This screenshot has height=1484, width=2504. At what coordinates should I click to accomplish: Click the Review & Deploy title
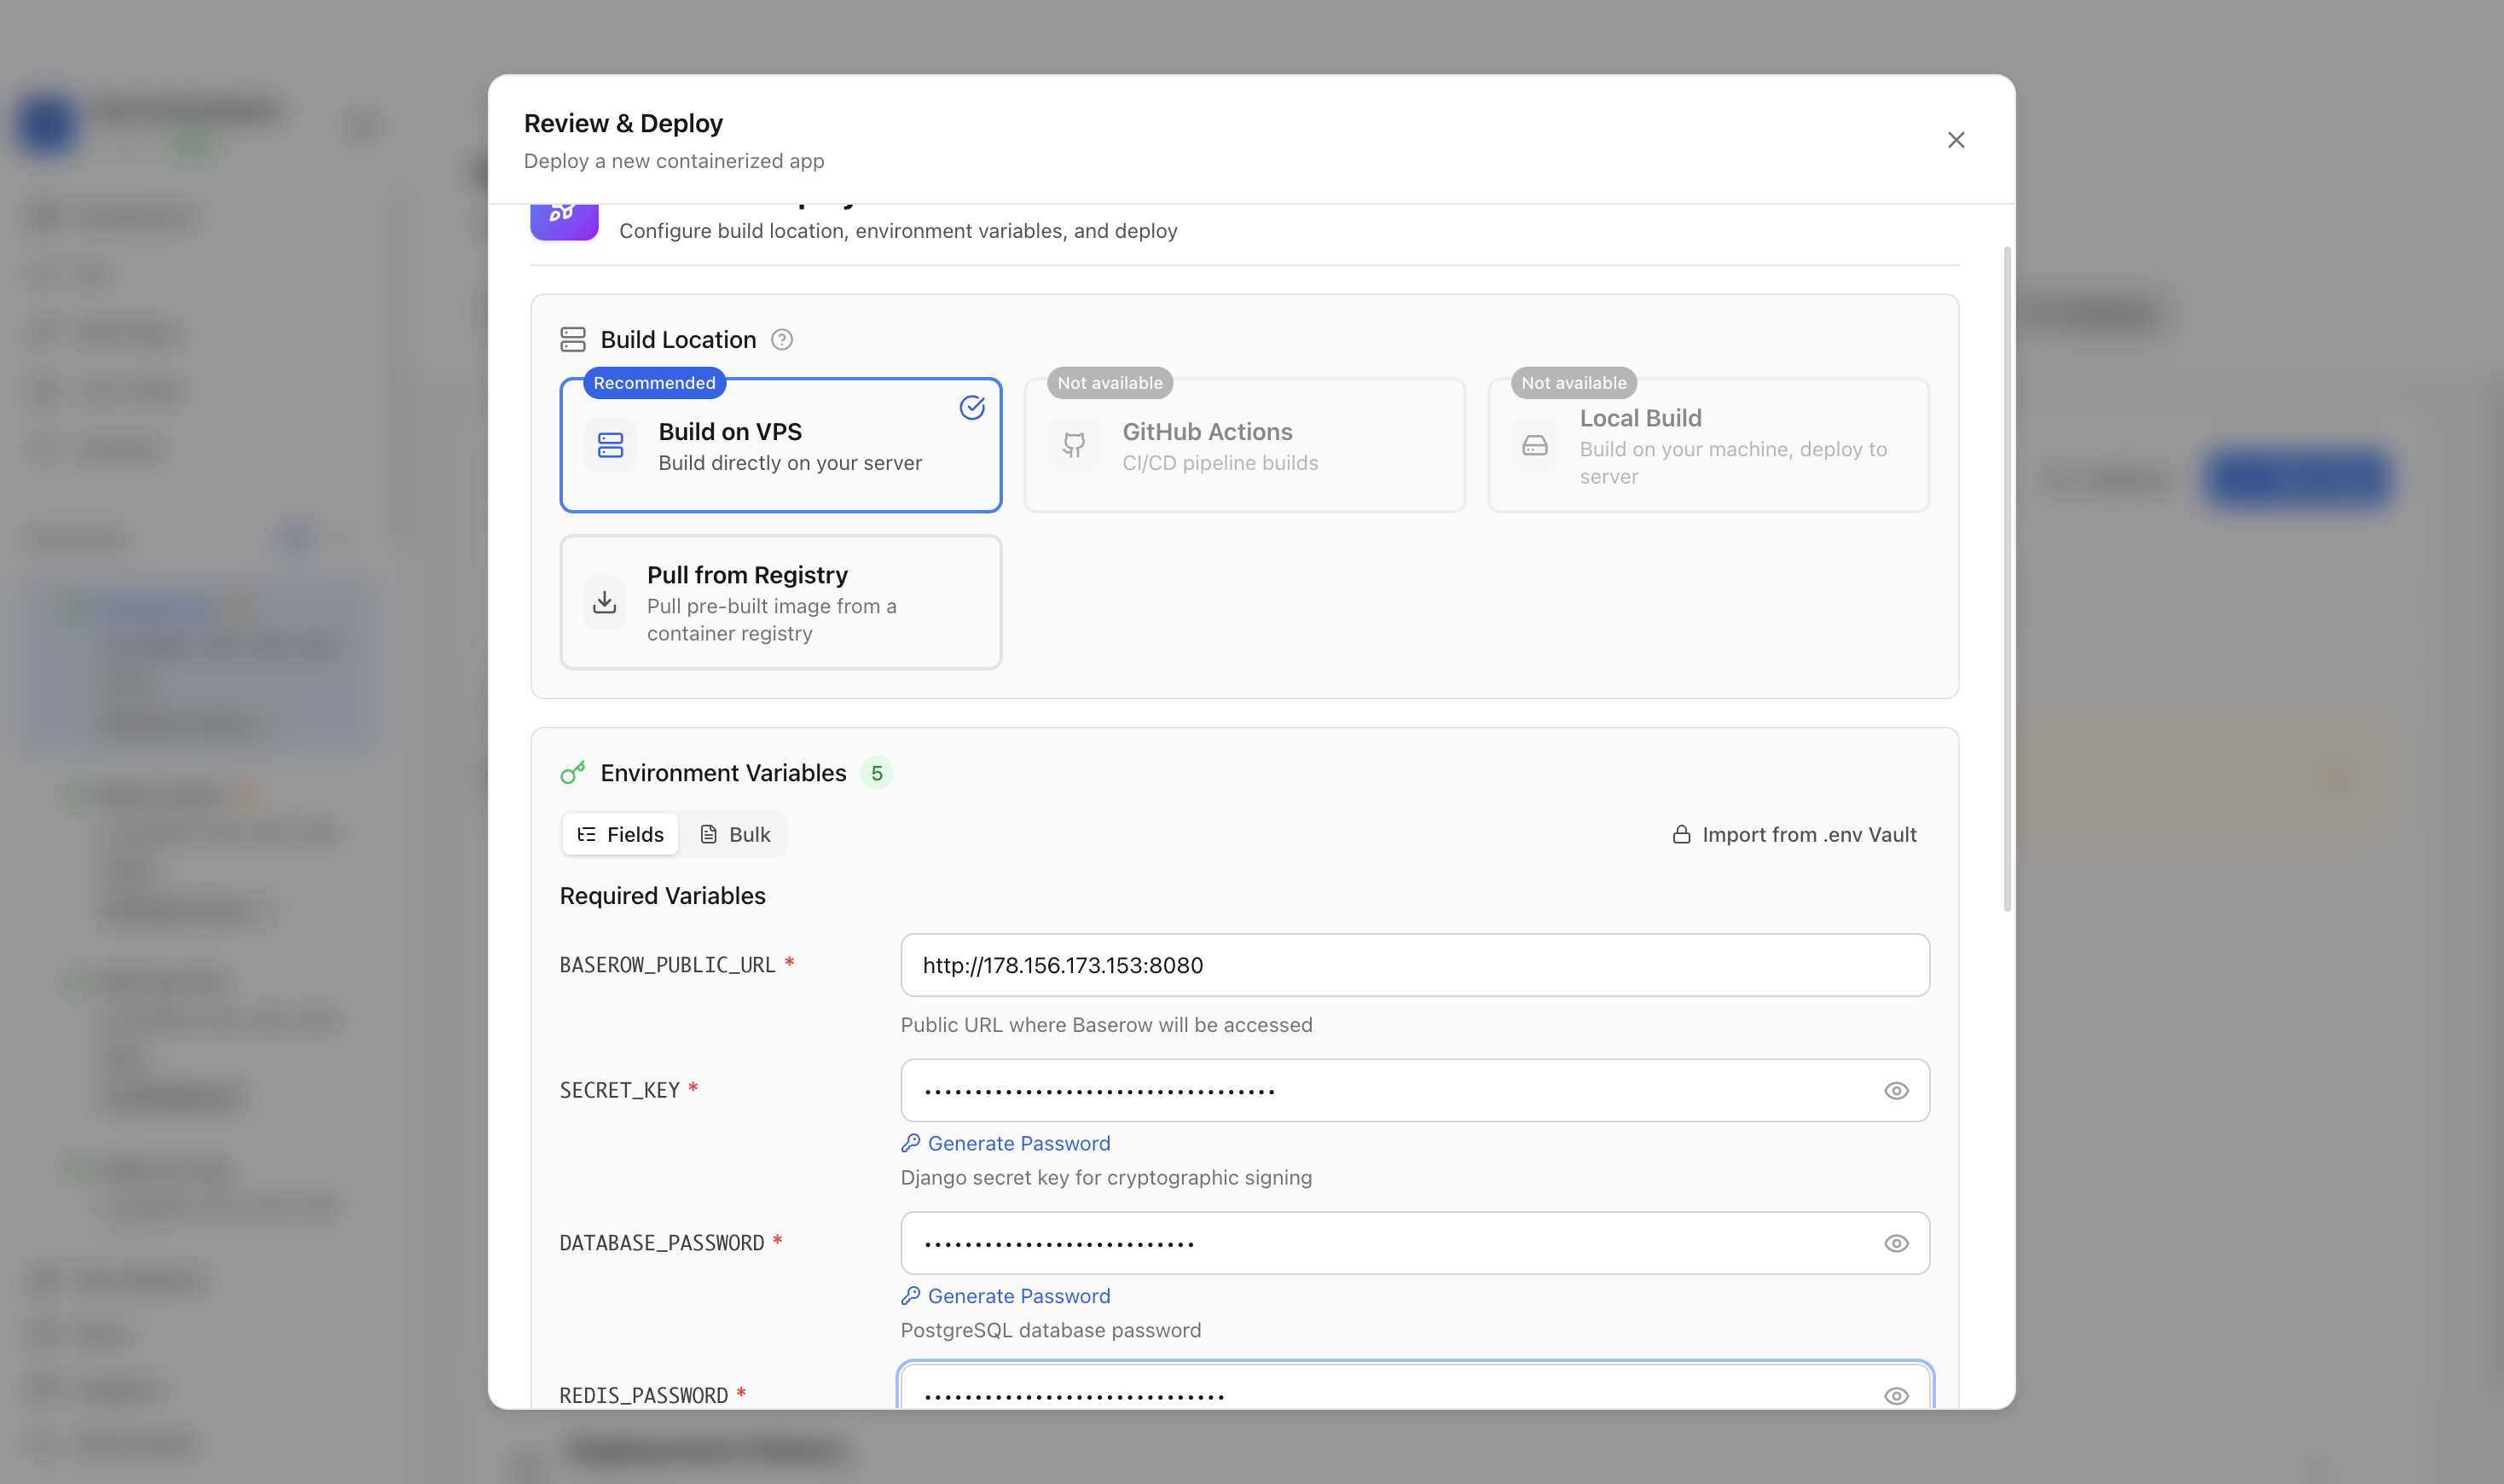(623, 123)
